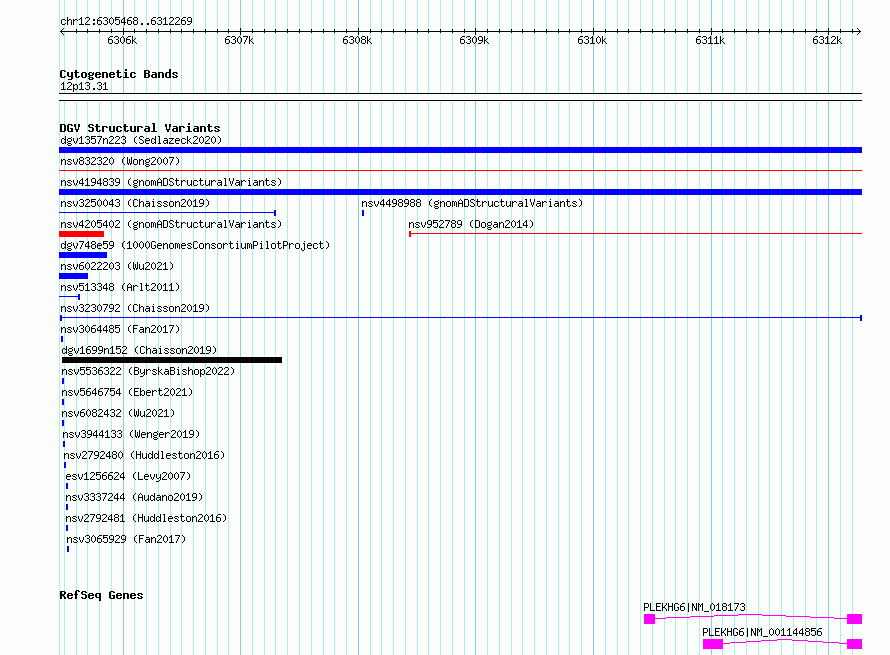Click the 6311k ruler position
The height and width of the screenshot is (655, 890).
(710, 40)
